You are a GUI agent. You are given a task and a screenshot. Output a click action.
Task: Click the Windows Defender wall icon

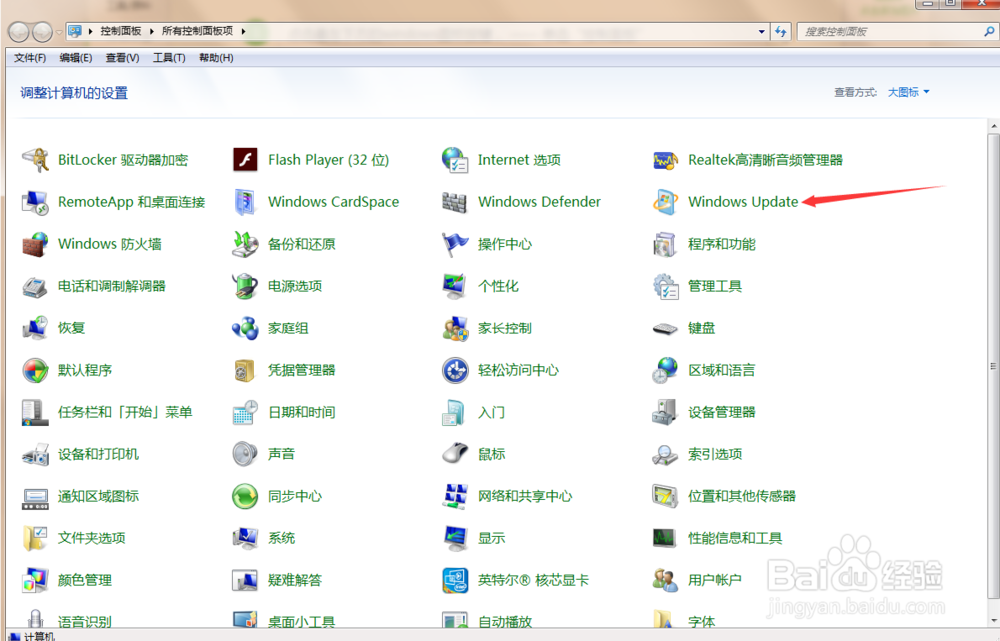455,202
